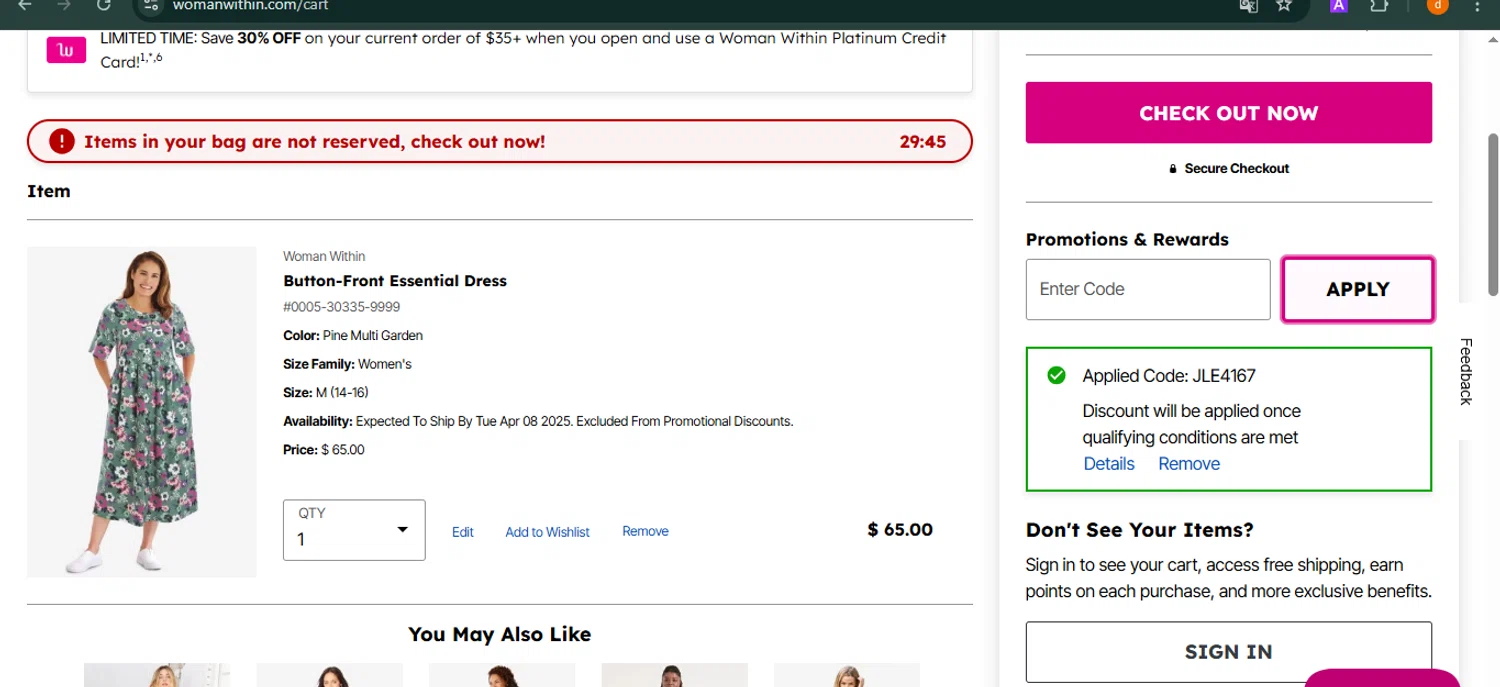This screenshot has height=687, width=1500.
Task: Open the Chrome three-dot menu
Action: 1478,5
